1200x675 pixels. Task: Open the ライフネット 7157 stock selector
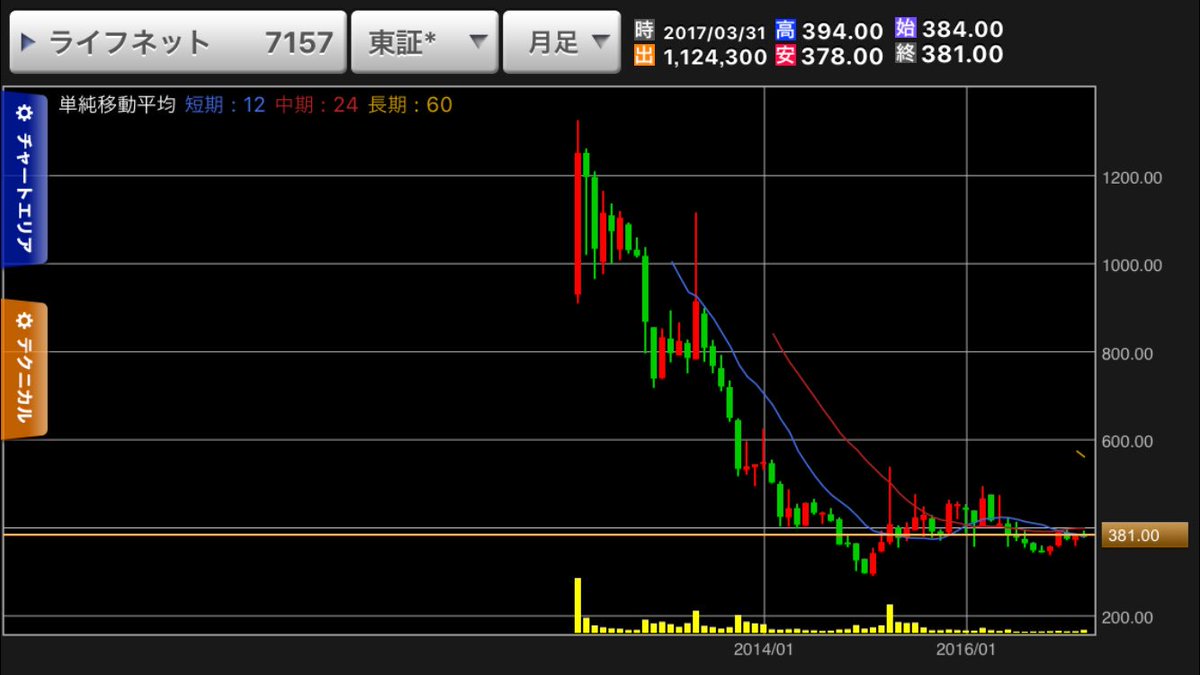click(x=178, y=42)
